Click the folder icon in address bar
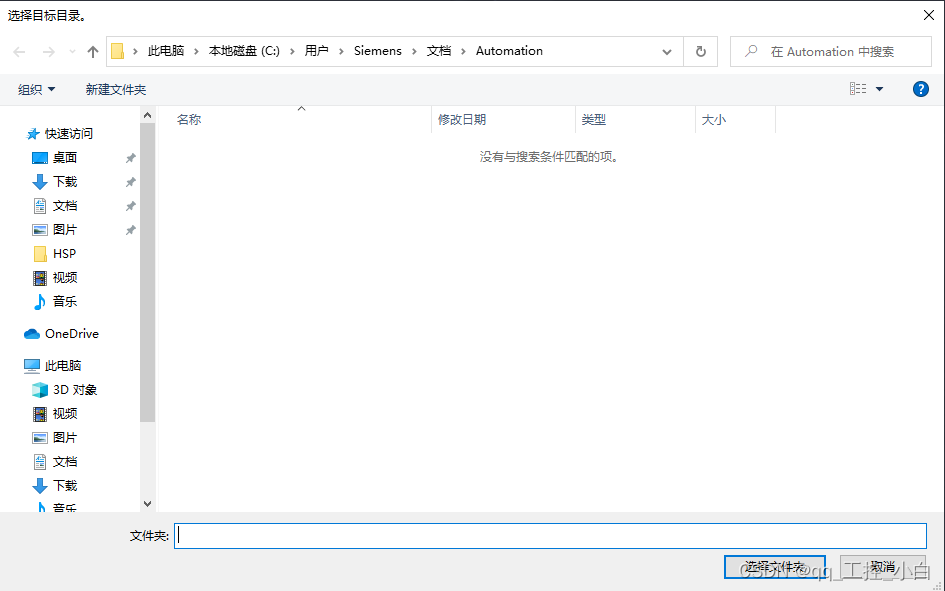 [118, 51]
